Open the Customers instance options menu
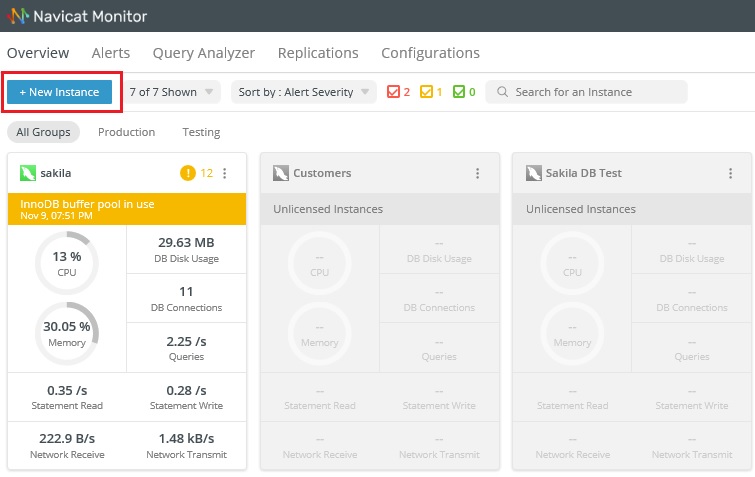 pyautogui.click(x=478, y=173)
